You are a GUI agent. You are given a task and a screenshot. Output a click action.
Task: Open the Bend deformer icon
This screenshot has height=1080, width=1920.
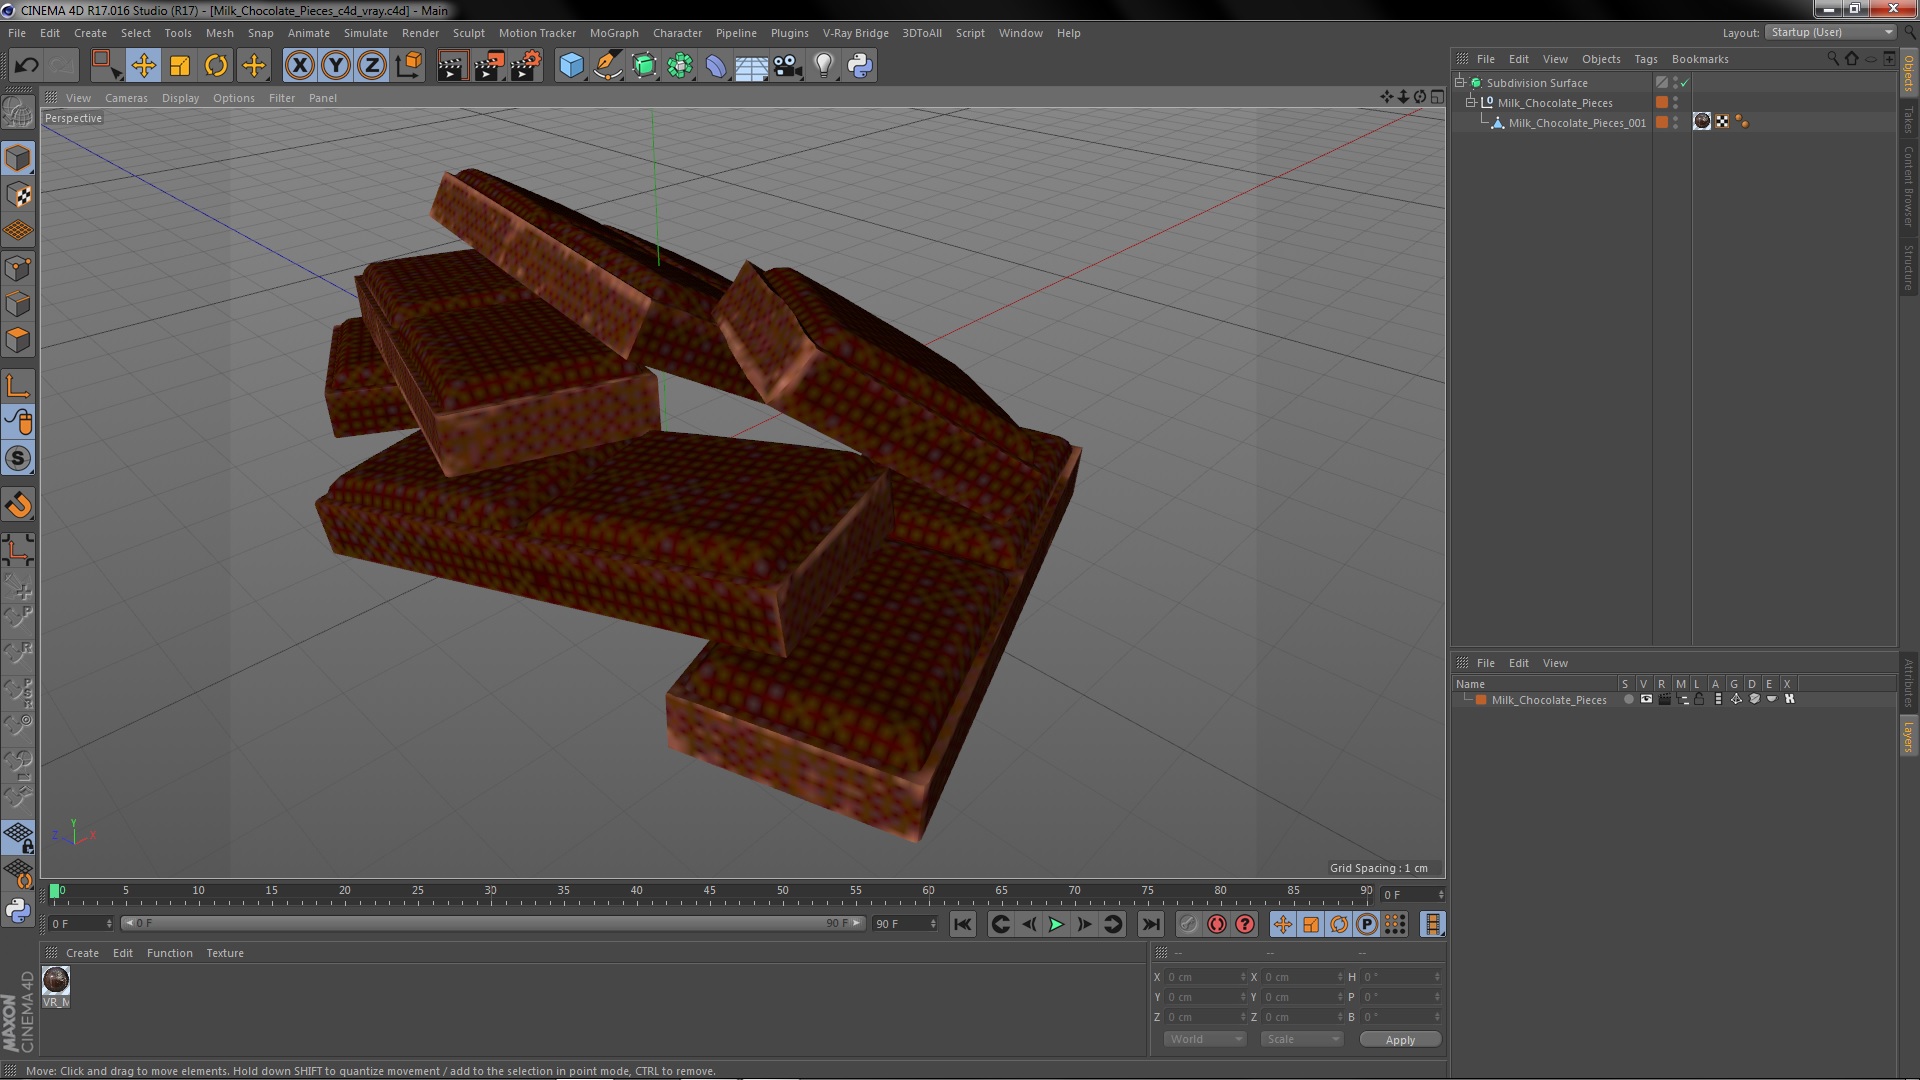(x=716, y=66)
